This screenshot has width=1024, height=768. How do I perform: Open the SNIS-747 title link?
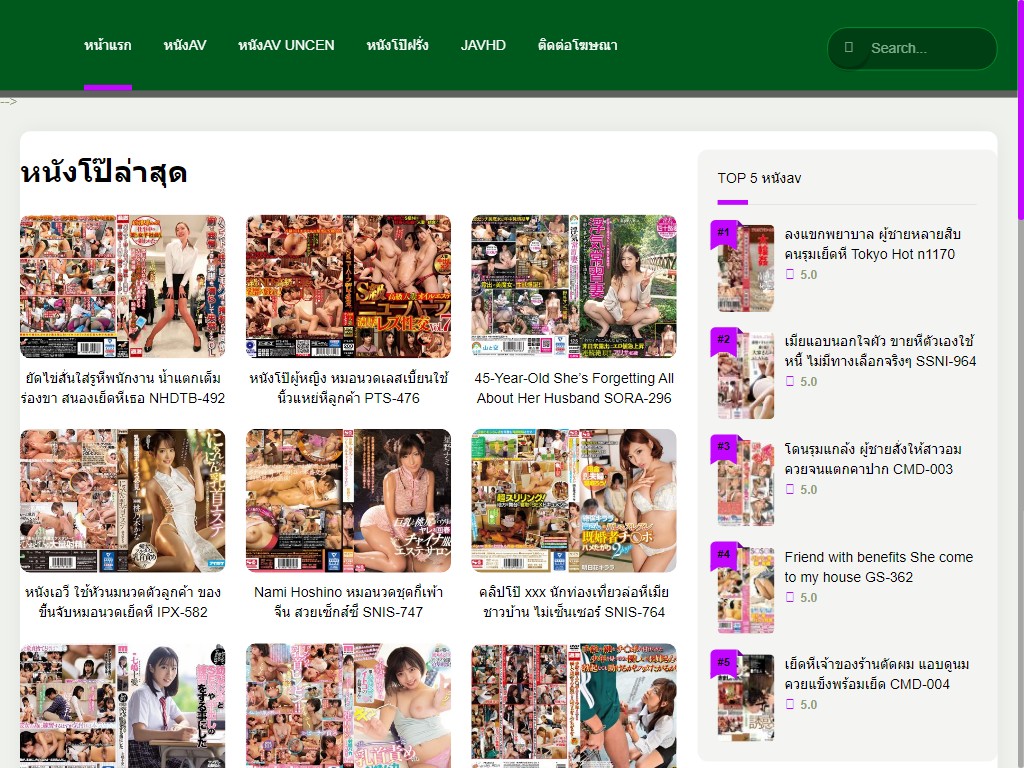[348, 602]
